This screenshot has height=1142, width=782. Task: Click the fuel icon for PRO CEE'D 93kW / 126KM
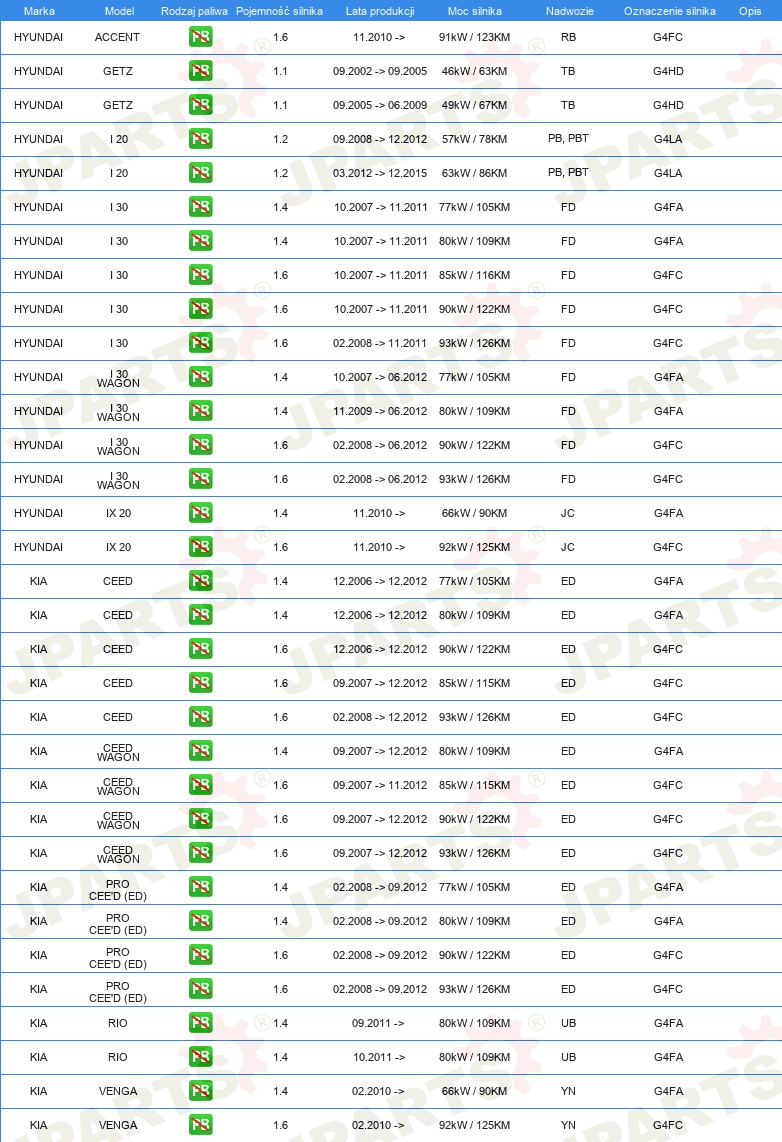pyautogui.click(x=200, y=988)
